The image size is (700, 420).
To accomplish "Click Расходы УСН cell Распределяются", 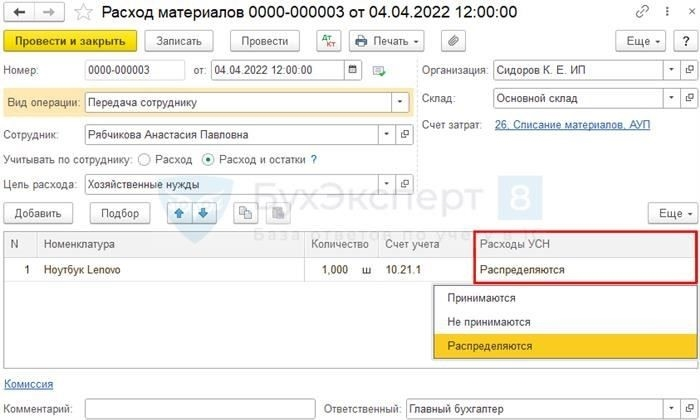I will tap(585, 270).
